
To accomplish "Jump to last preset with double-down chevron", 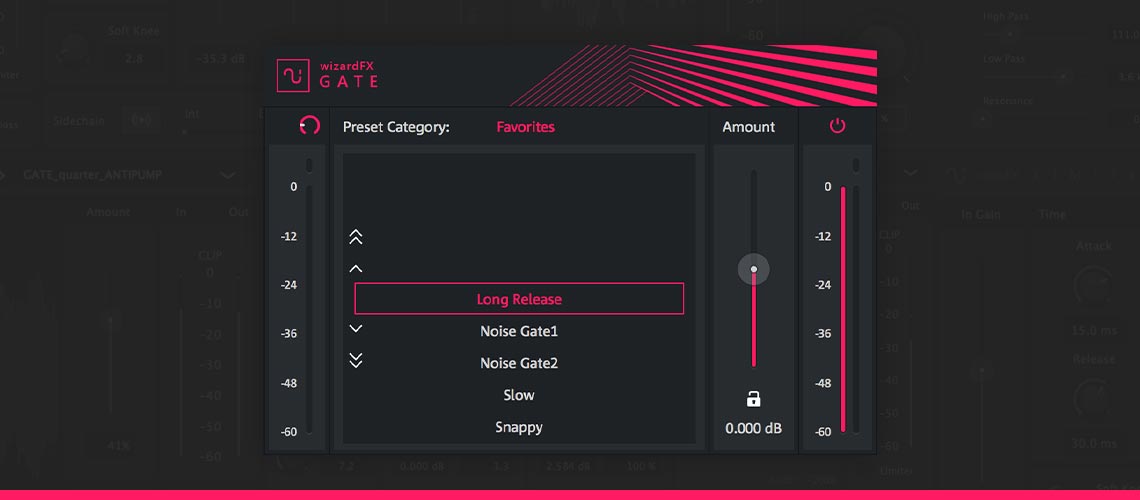I will tap(355, 360).
